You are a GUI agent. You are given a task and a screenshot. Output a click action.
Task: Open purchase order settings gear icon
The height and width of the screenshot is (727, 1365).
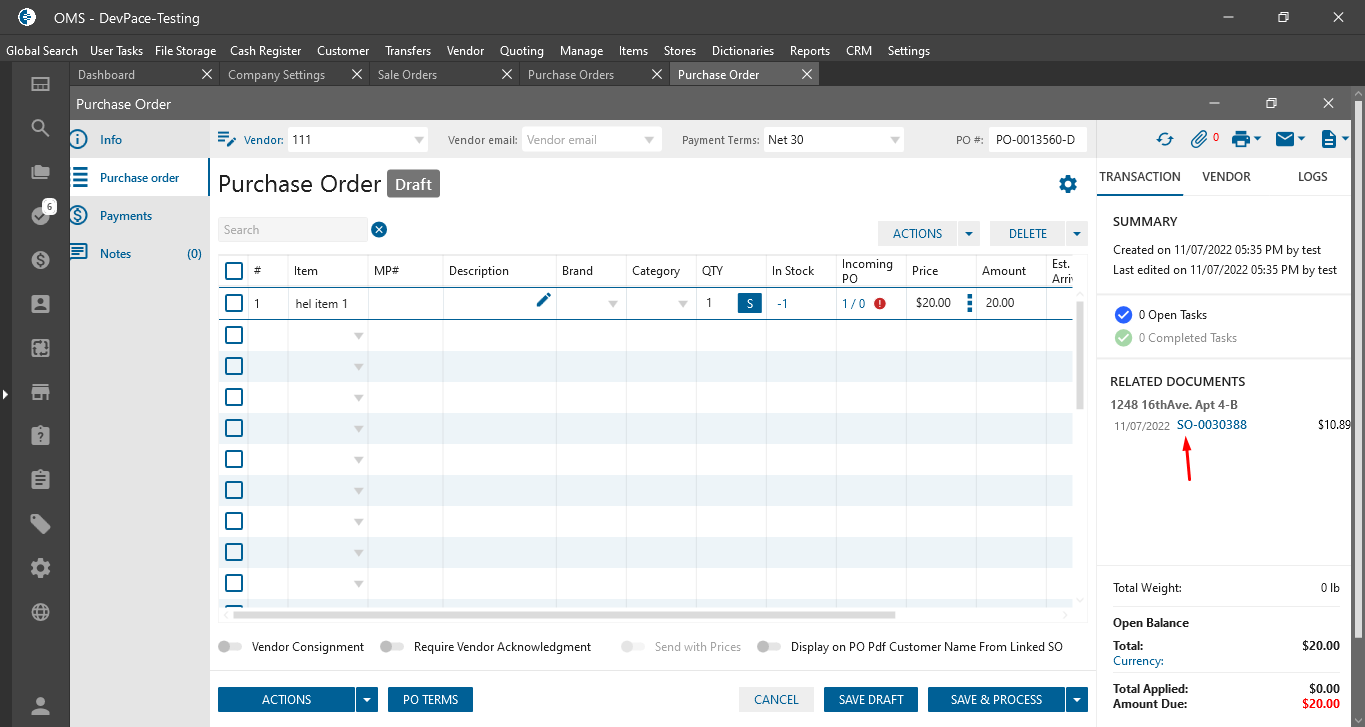pos(1068,184)
